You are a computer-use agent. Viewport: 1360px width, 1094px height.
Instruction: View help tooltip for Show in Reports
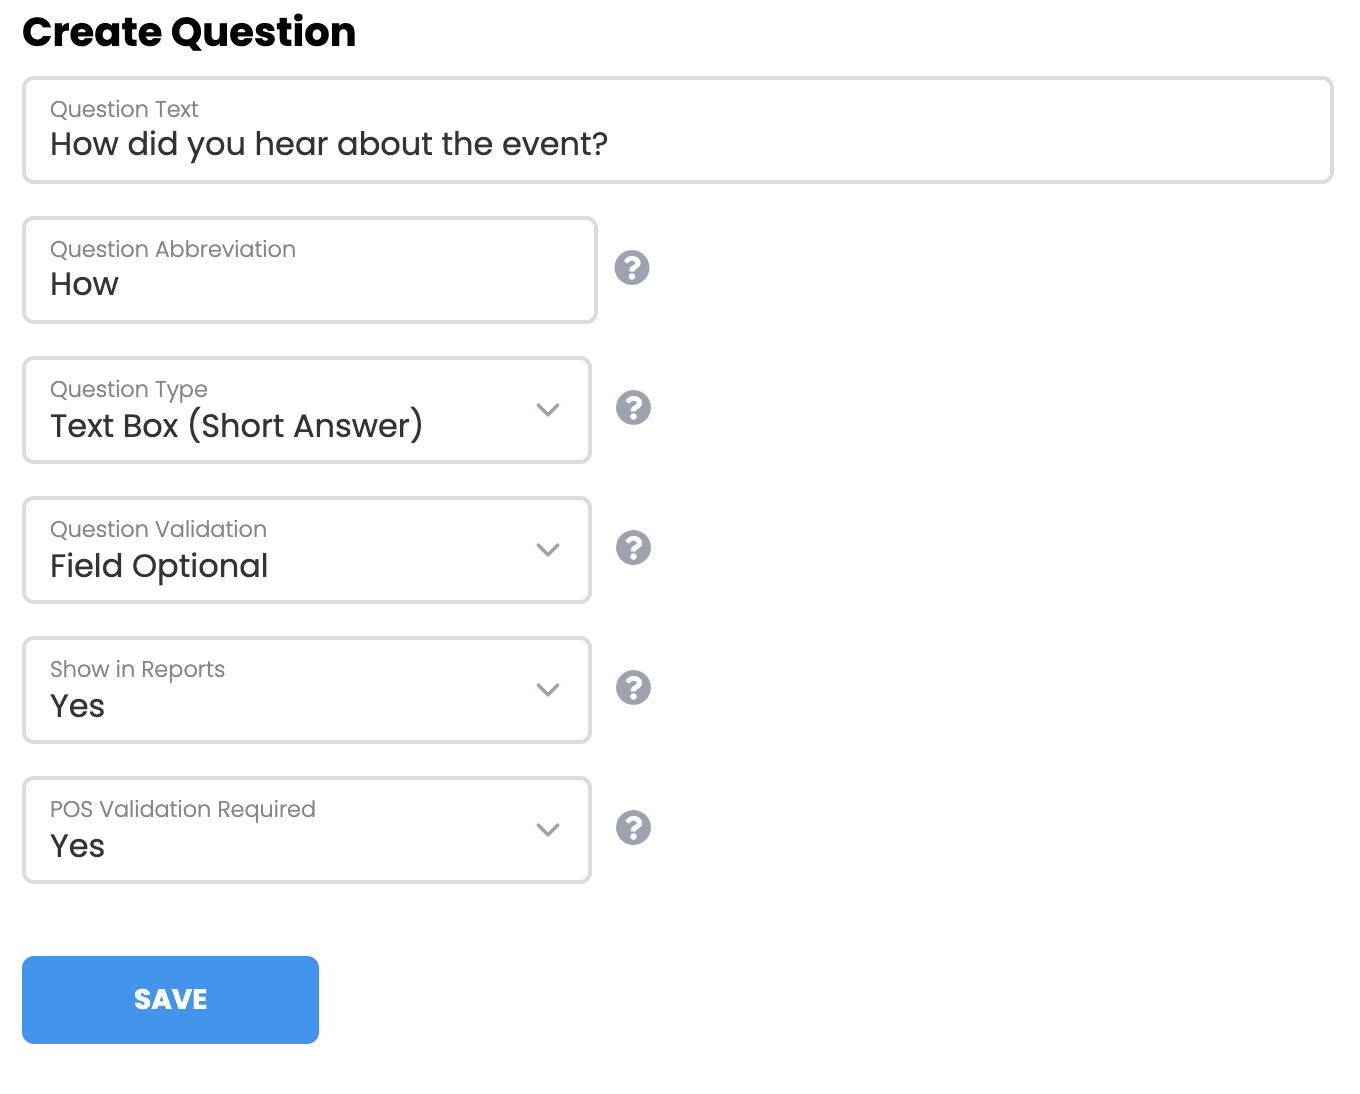633,688
